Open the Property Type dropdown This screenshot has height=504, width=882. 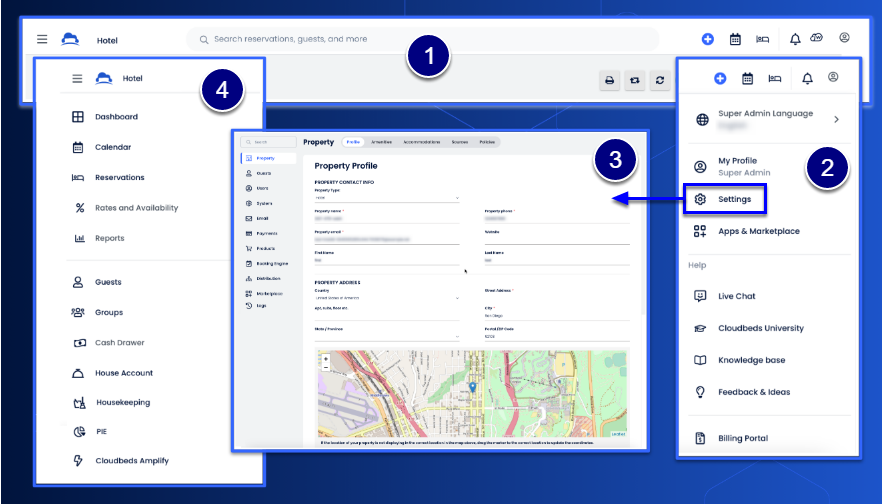point(386,198)
